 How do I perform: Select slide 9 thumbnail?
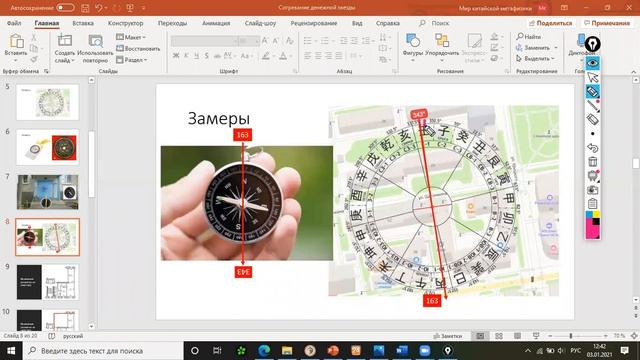click(48, 282)
